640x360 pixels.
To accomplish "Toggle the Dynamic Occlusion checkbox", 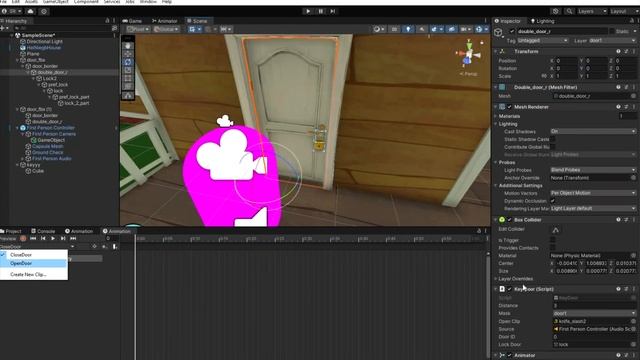I will 553,201.
